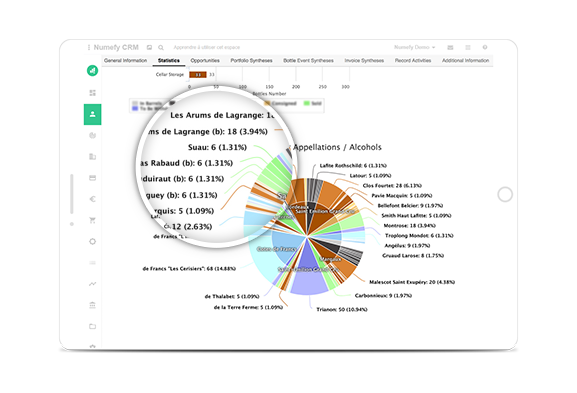Open the trend line chart icon in sidebar
The image size is (577, 393).
pos(92,284)
